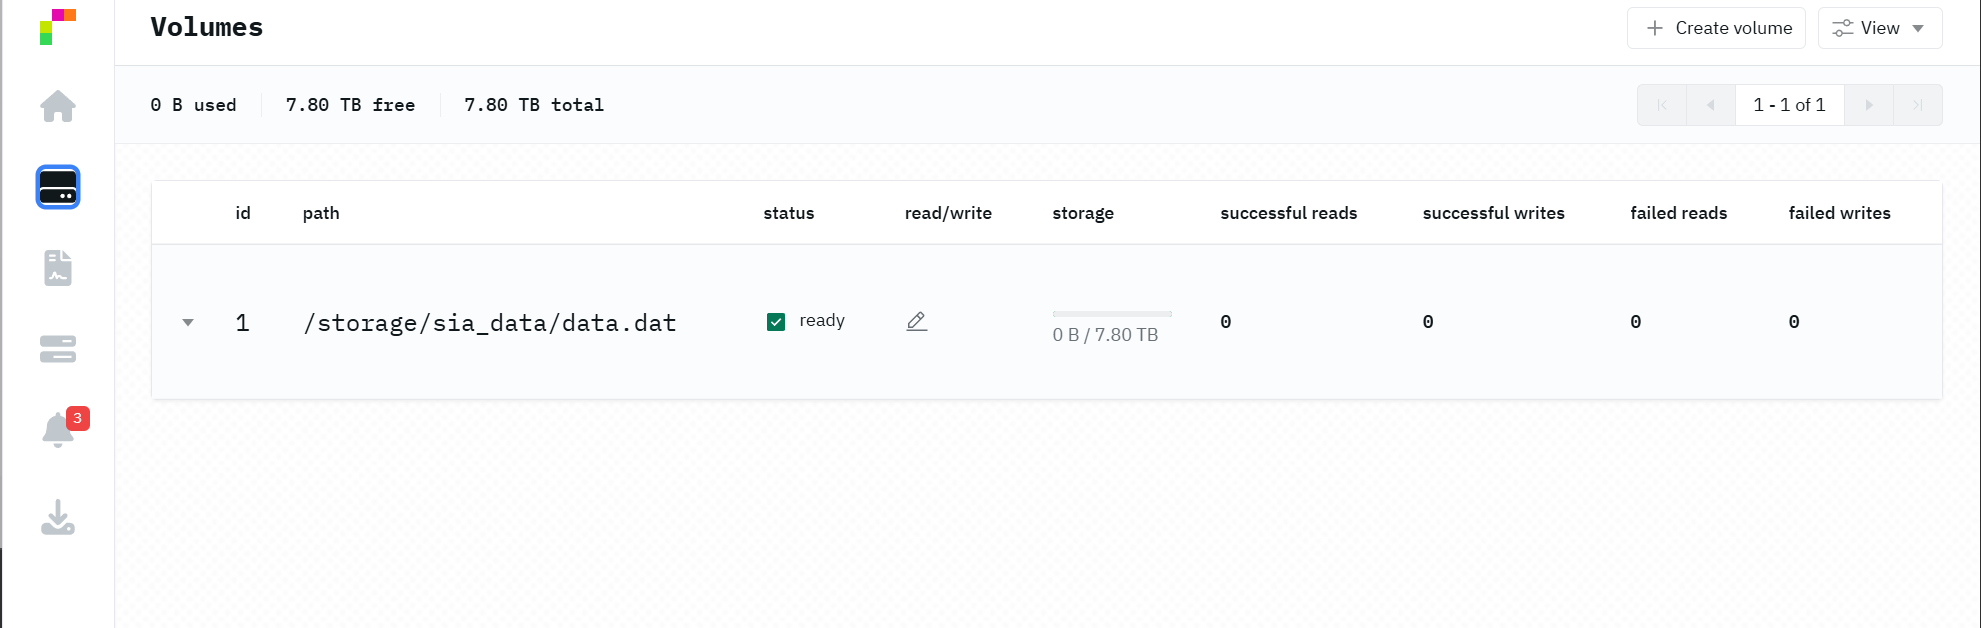Click the Create volume button
This screenshot has width=1981, height=628.
(1716, 28)
